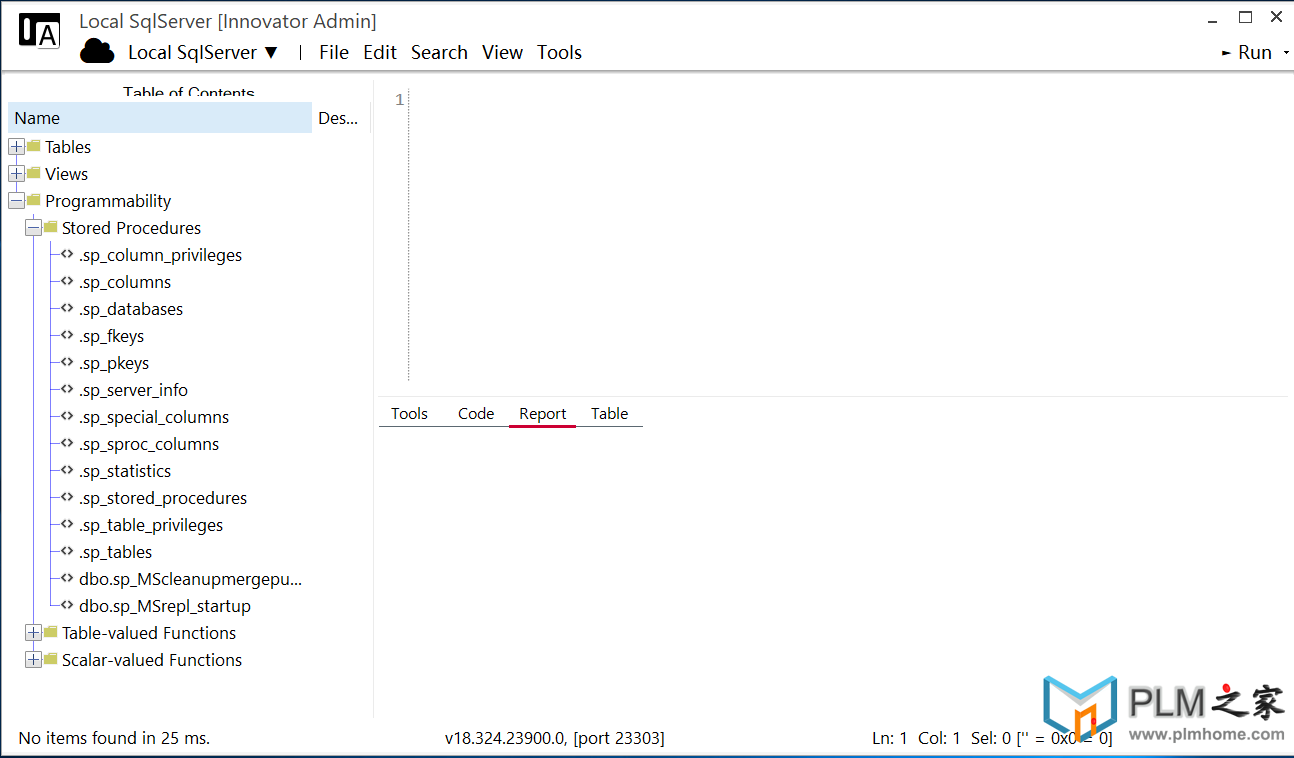Click the IA application logo icon
This screenshot has width=1294, height=758.
coord(39,31)
